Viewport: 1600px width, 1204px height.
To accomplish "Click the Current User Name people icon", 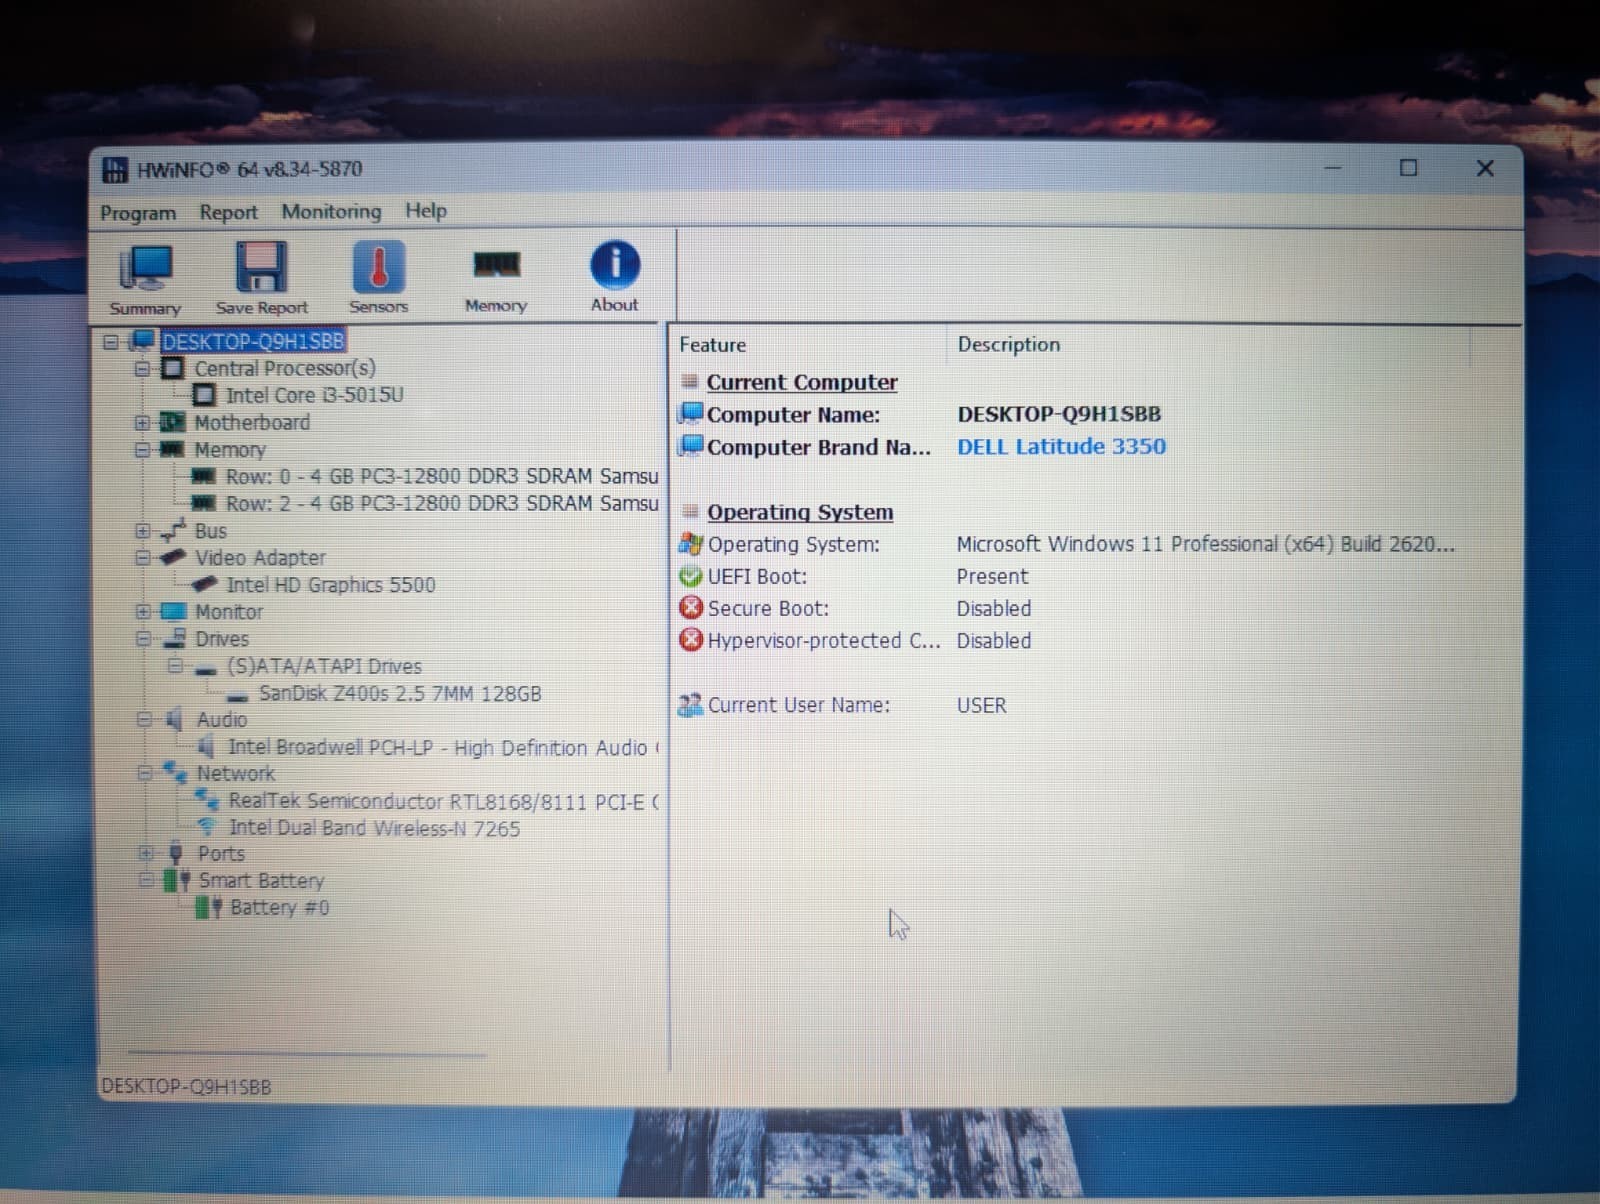I will (690, 705).
